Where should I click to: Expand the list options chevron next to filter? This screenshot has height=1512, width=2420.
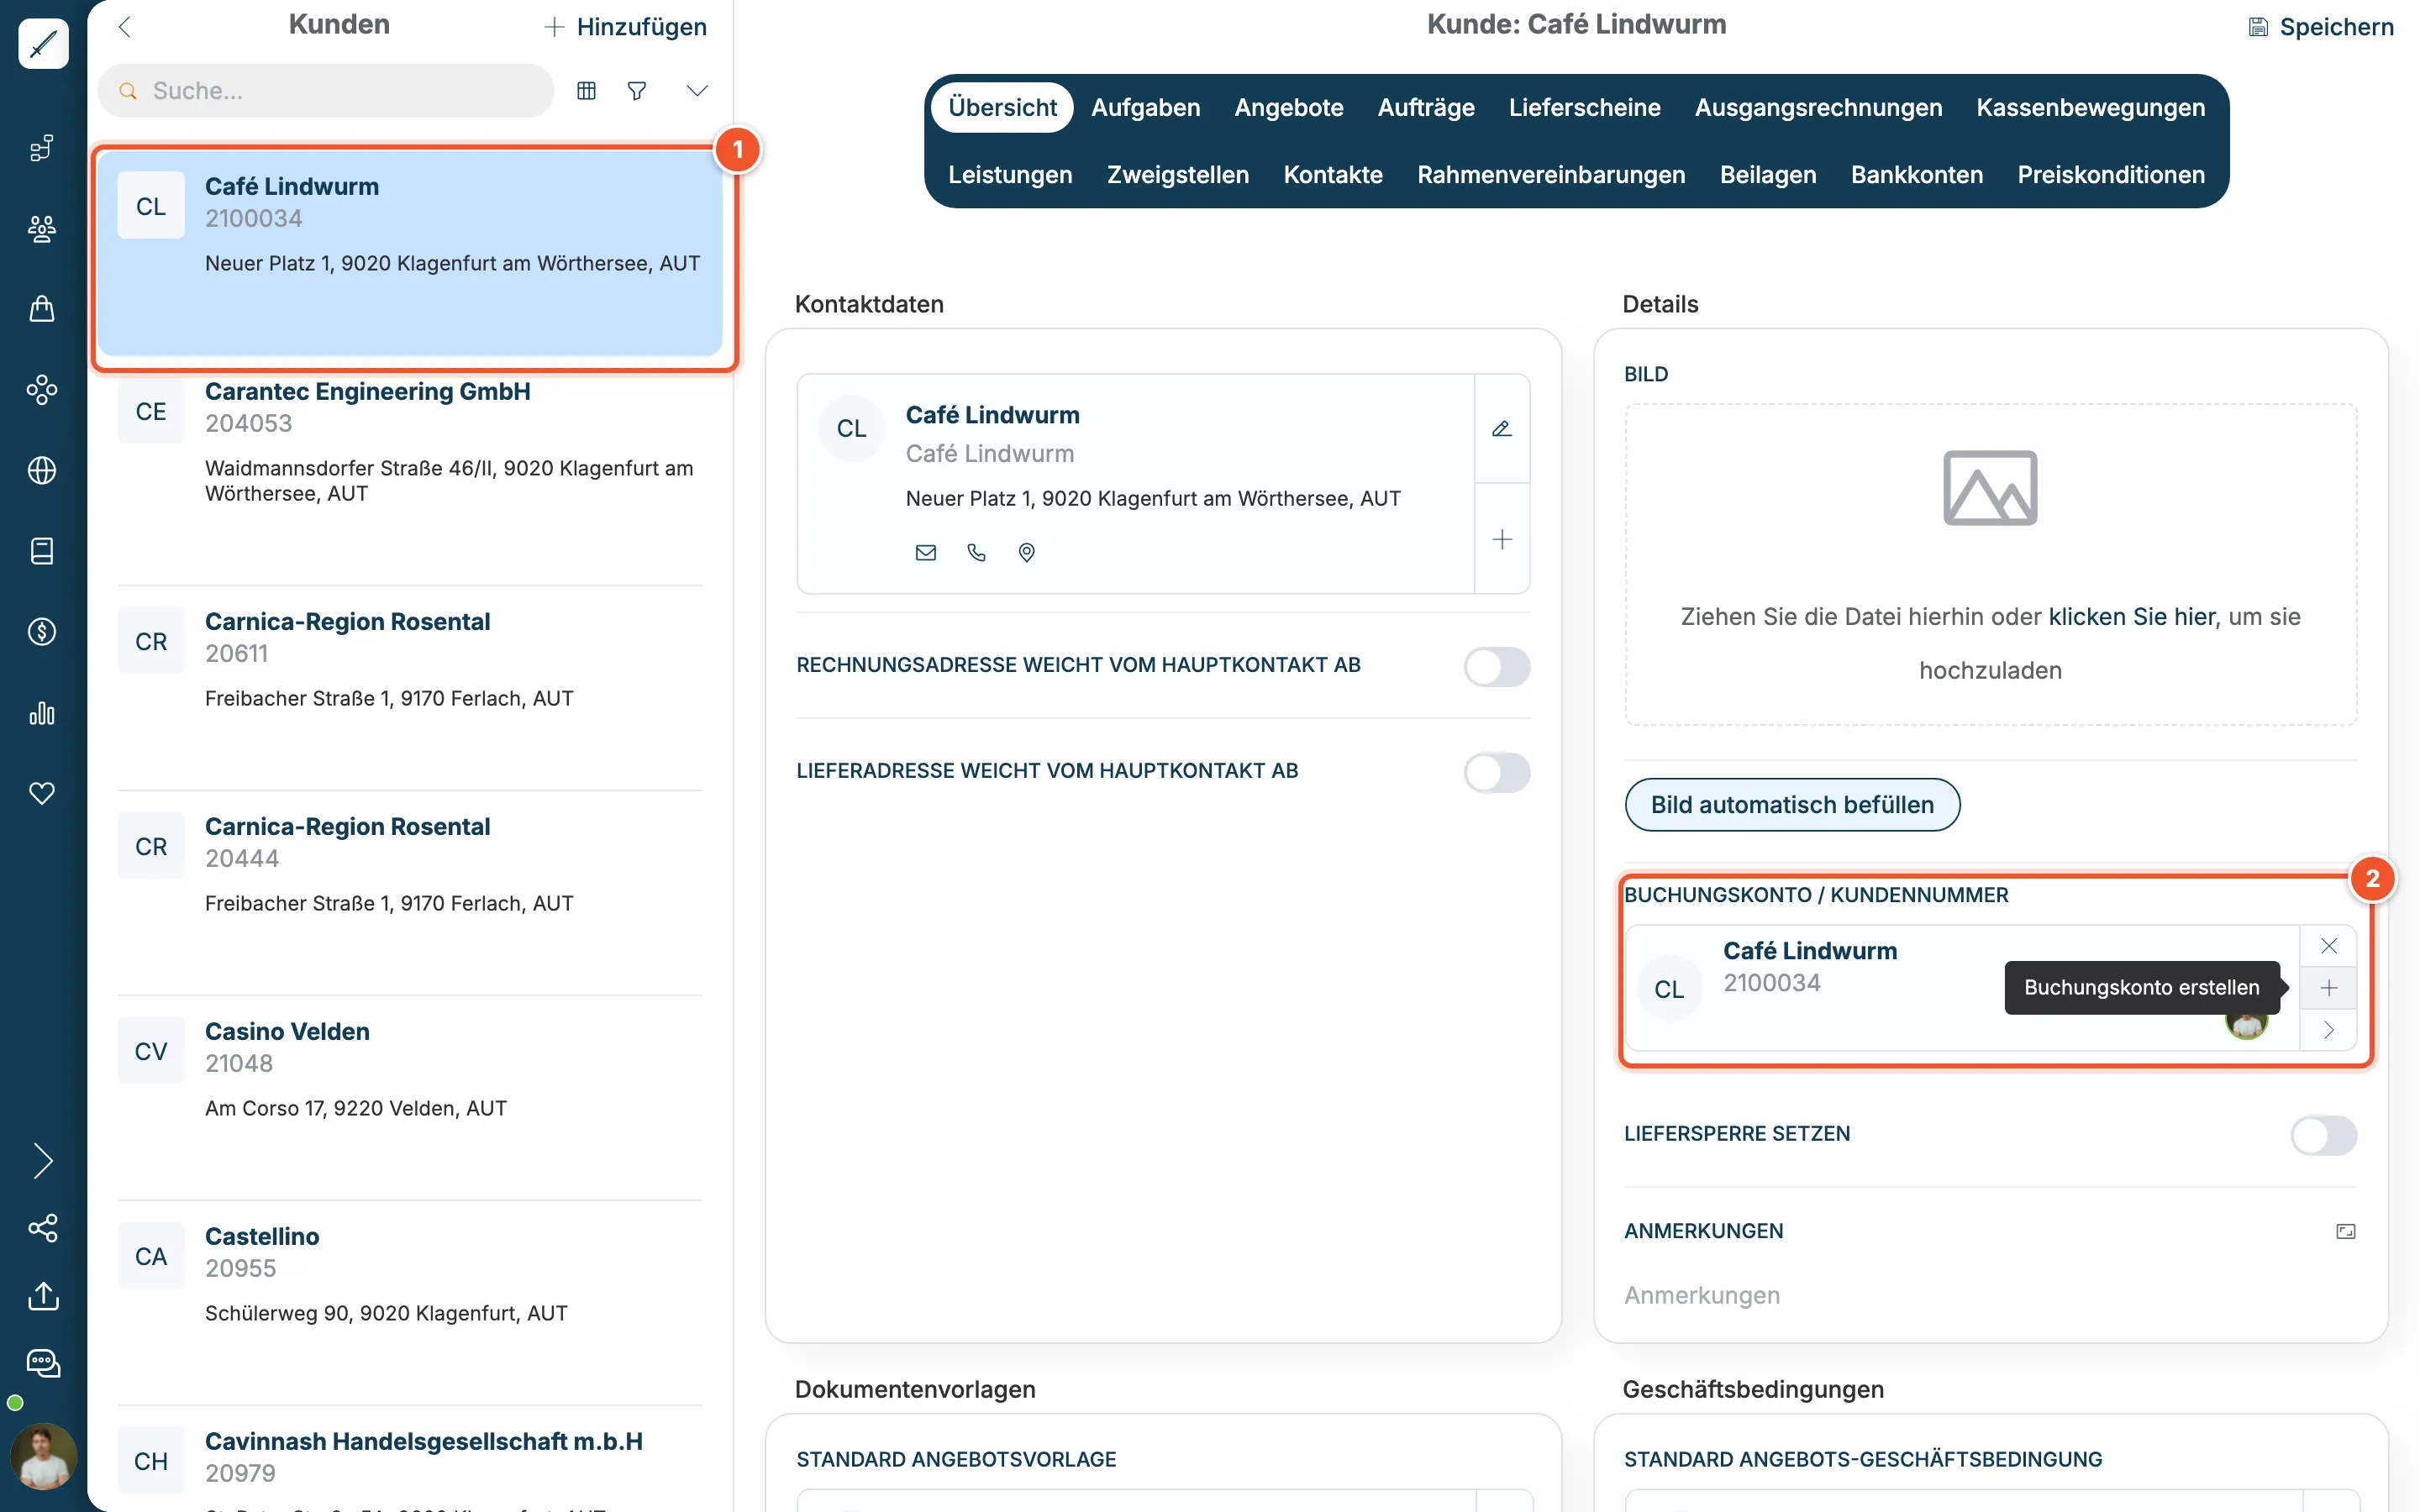click(697, 91)
